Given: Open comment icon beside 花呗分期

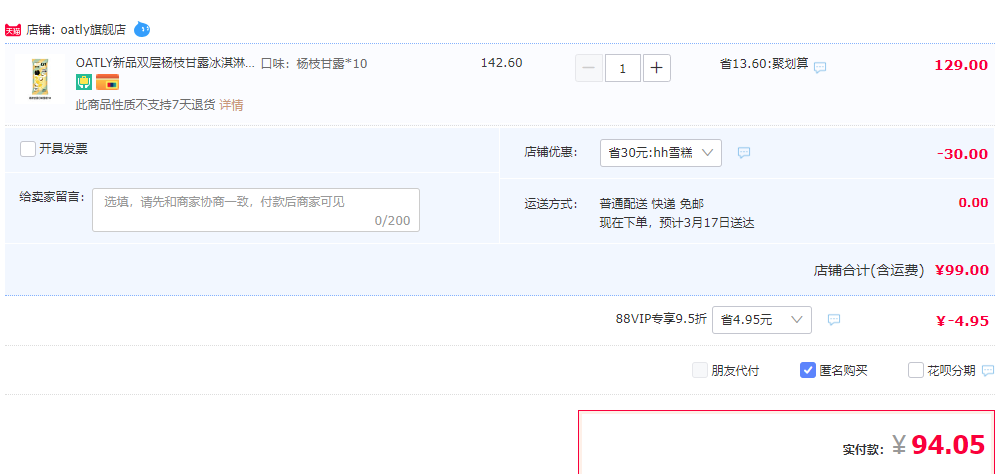Looking at the screenshot, I should point(988,370).
